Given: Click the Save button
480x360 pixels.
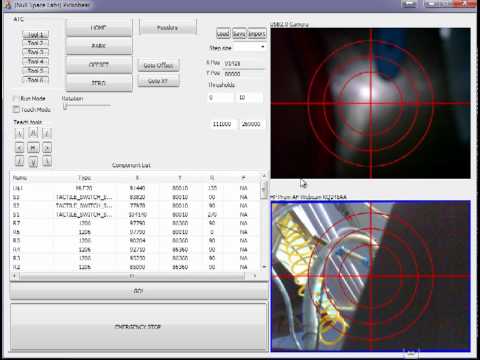Looking at the screenshot, I should click(239, 34).
